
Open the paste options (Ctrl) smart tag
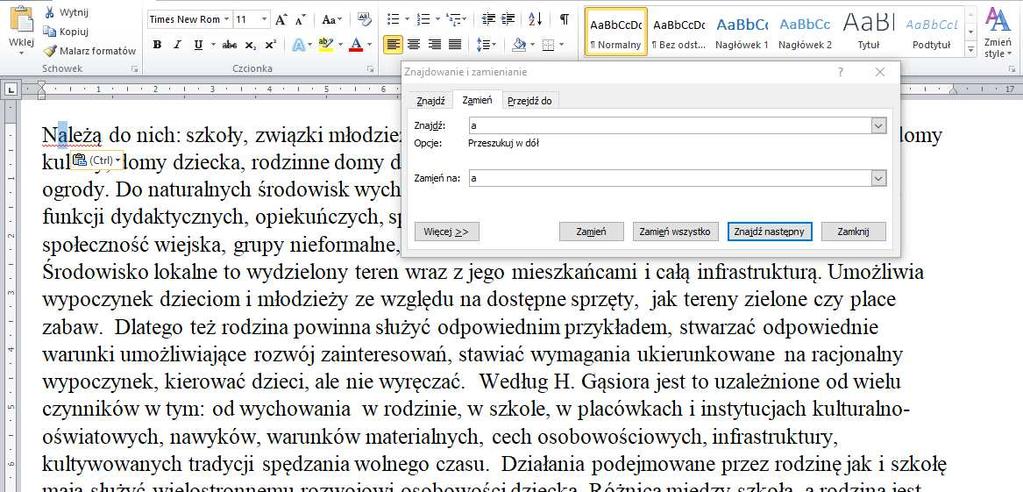click(x=97, y=160)
